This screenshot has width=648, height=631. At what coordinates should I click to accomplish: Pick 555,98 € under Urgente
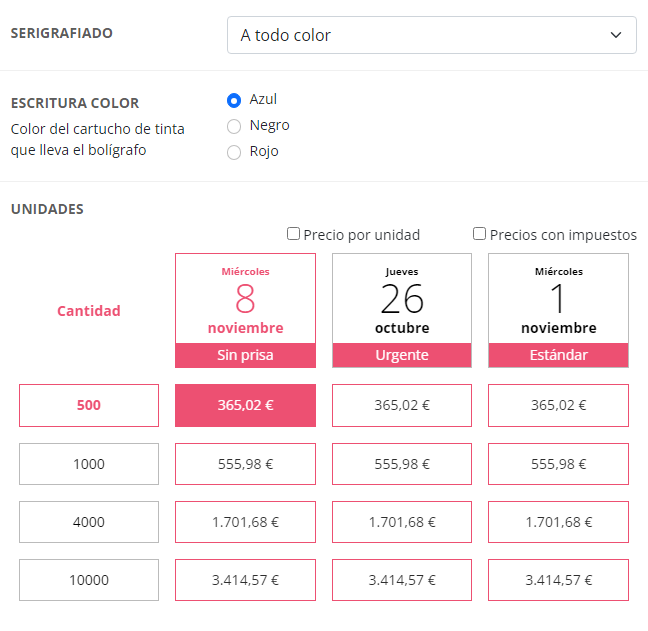[x=401, y=464]
